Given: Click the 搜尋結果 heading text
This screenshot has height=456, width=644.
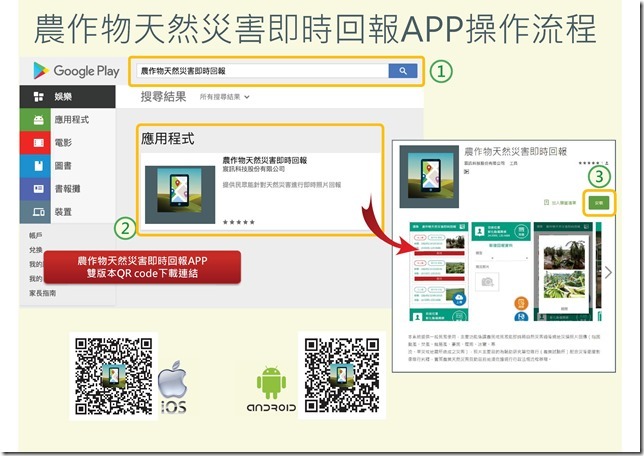Looking at the screenshot, I should tap(163, 97).
